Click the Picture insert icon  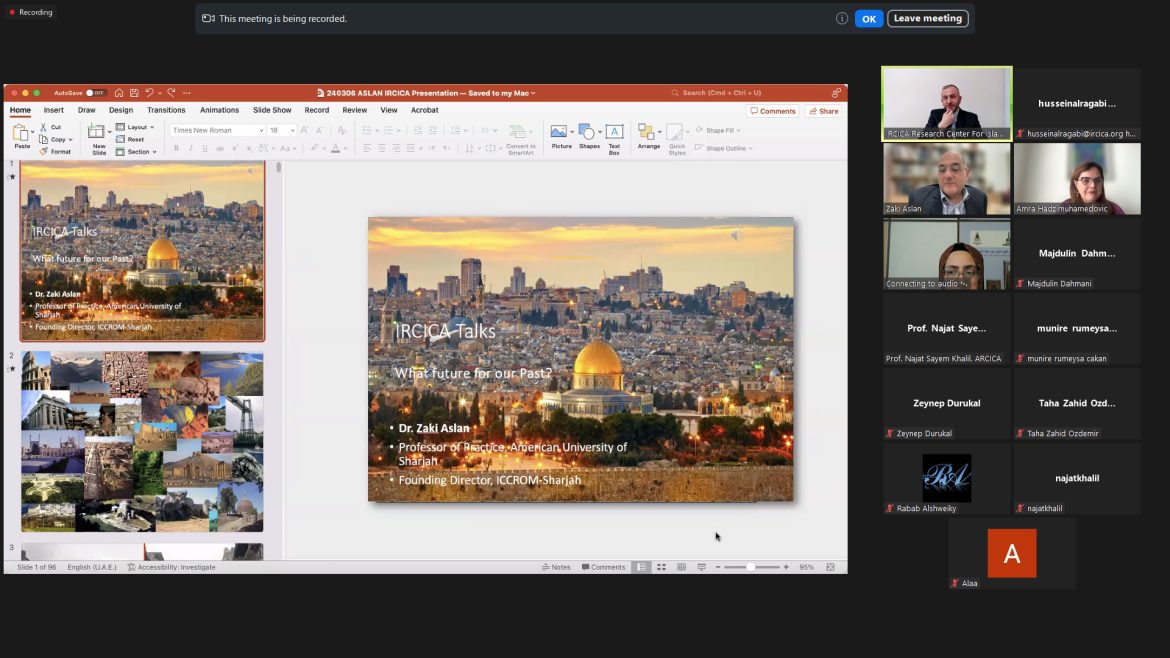[x=559, y=132]
